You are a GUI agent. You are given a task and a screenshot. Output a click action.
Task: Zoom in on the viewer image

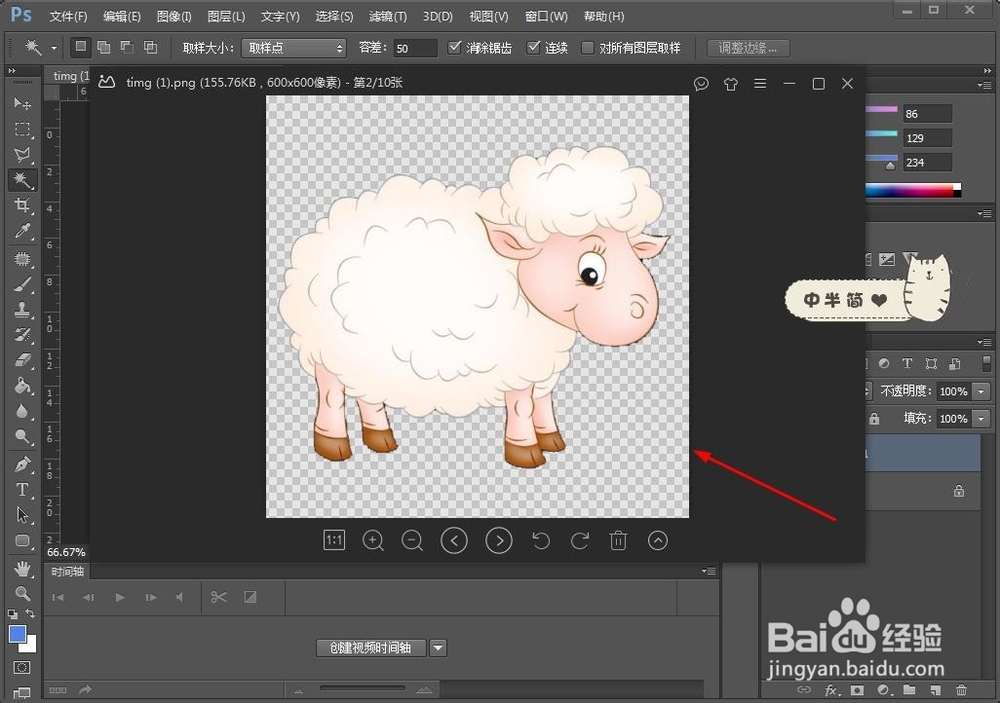click(373, 541)
